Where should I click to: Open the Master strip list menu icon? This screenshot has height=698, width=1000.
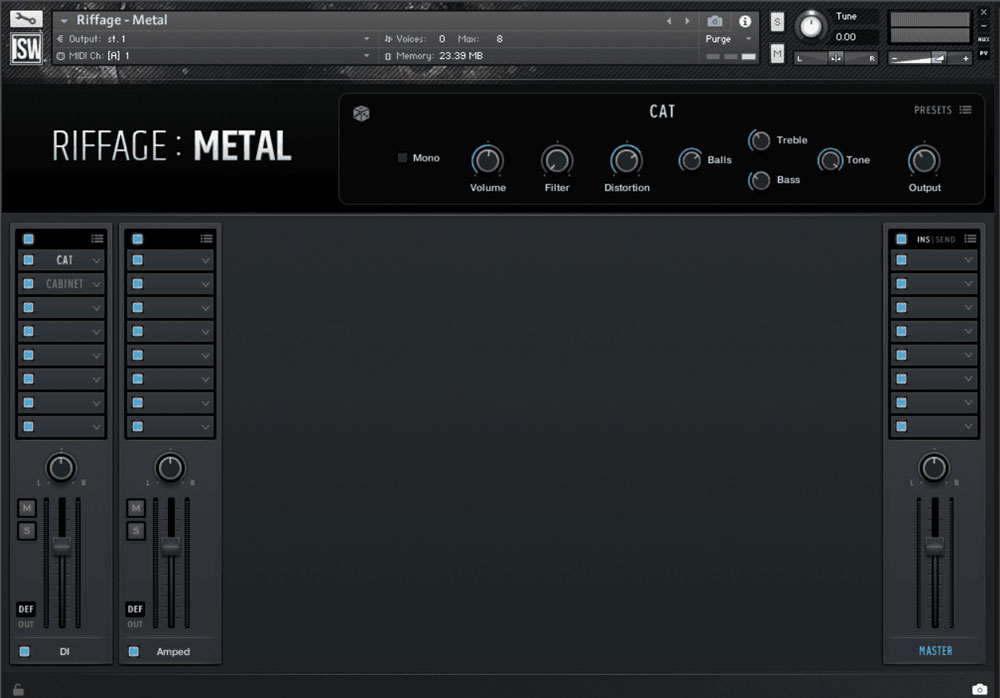click(970, 239)
